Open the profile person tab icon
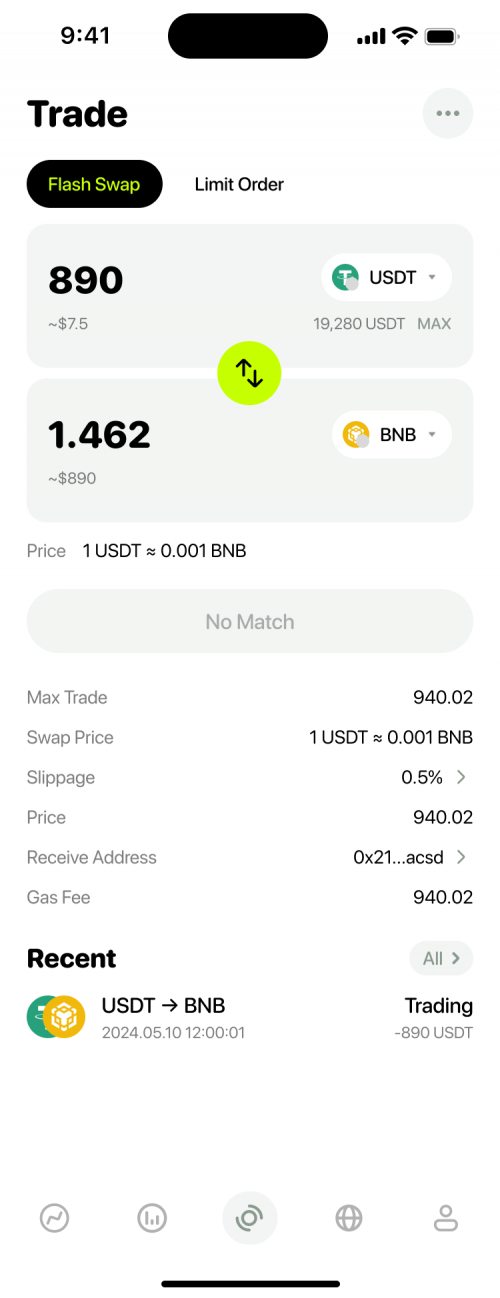 [445, 1217]
